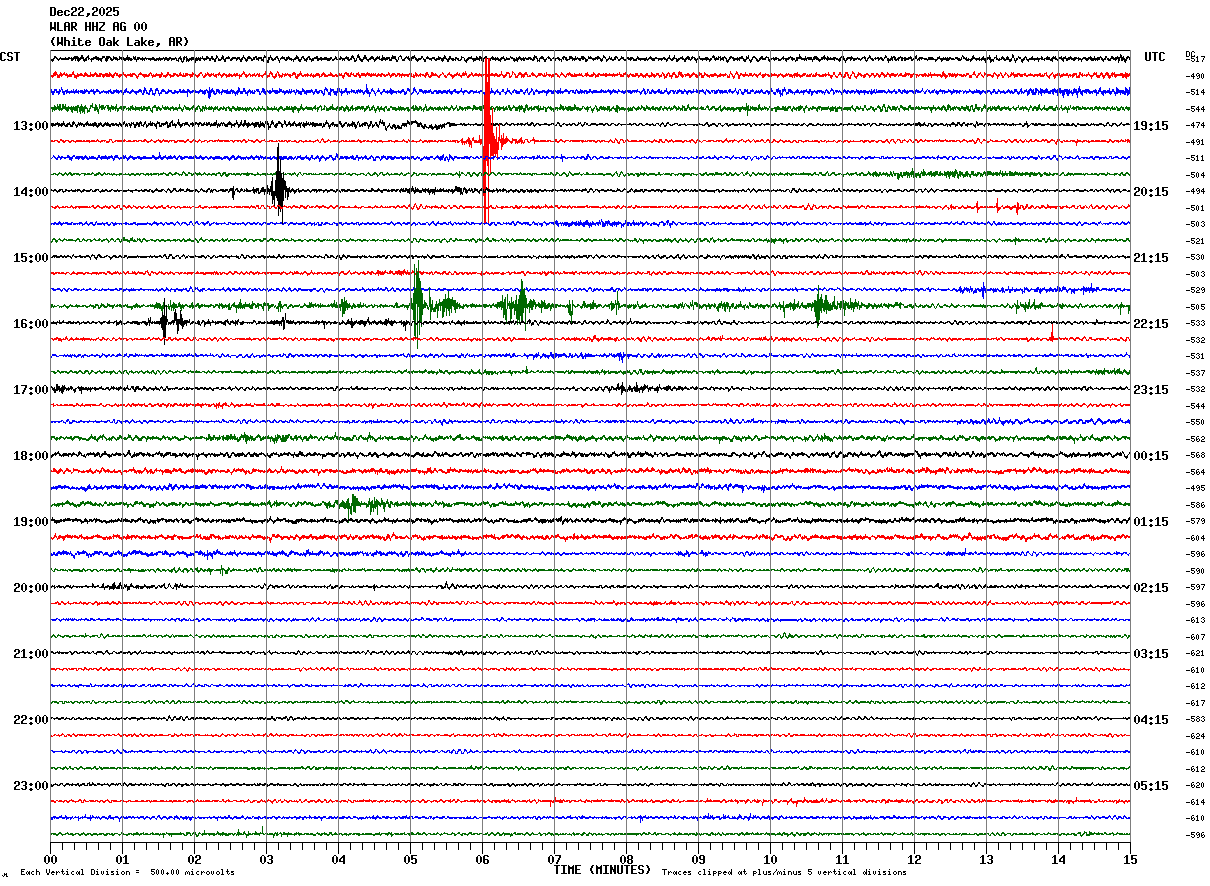The image size is (1210, 886).
Task: Click the CST timezone label
Action: pyautogui.click(x=10, y=57)
